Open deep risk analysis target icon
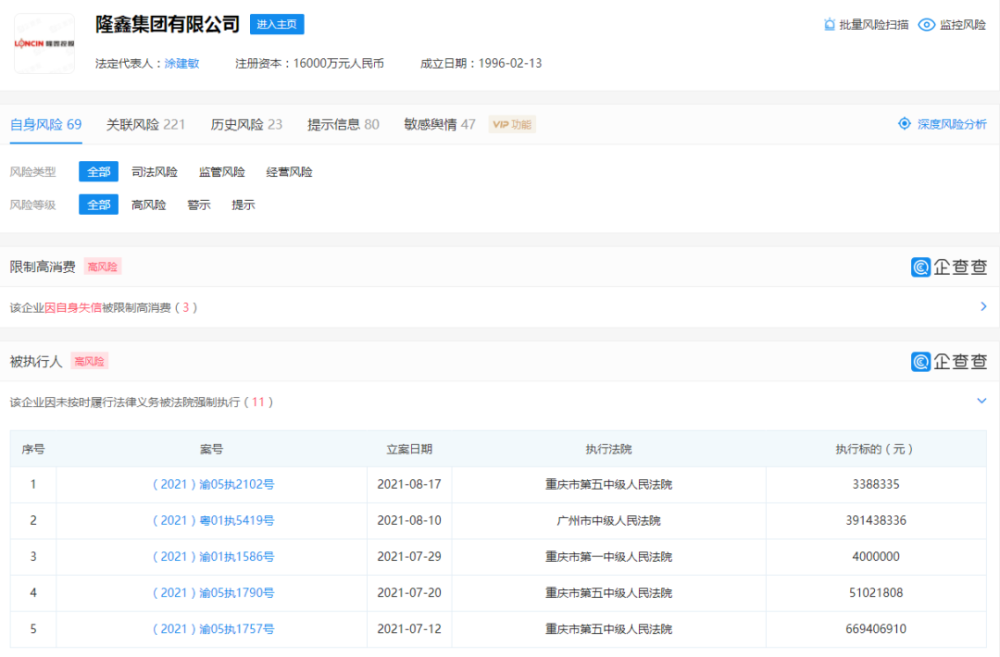This screenshot has width=1000, height=657. [904, 124]
